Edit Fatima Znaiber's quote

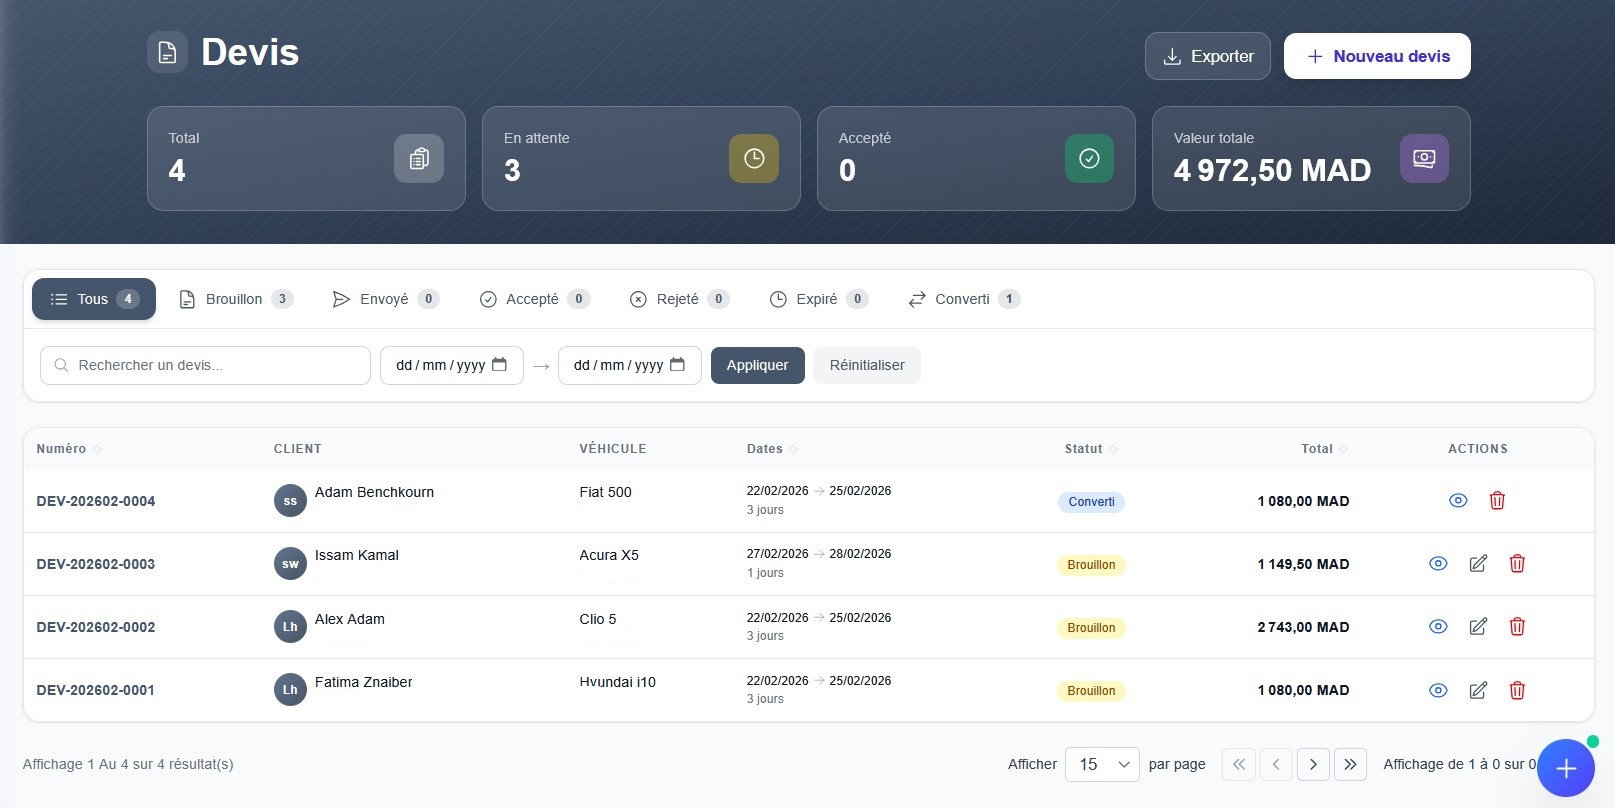tap(1478, 690)
